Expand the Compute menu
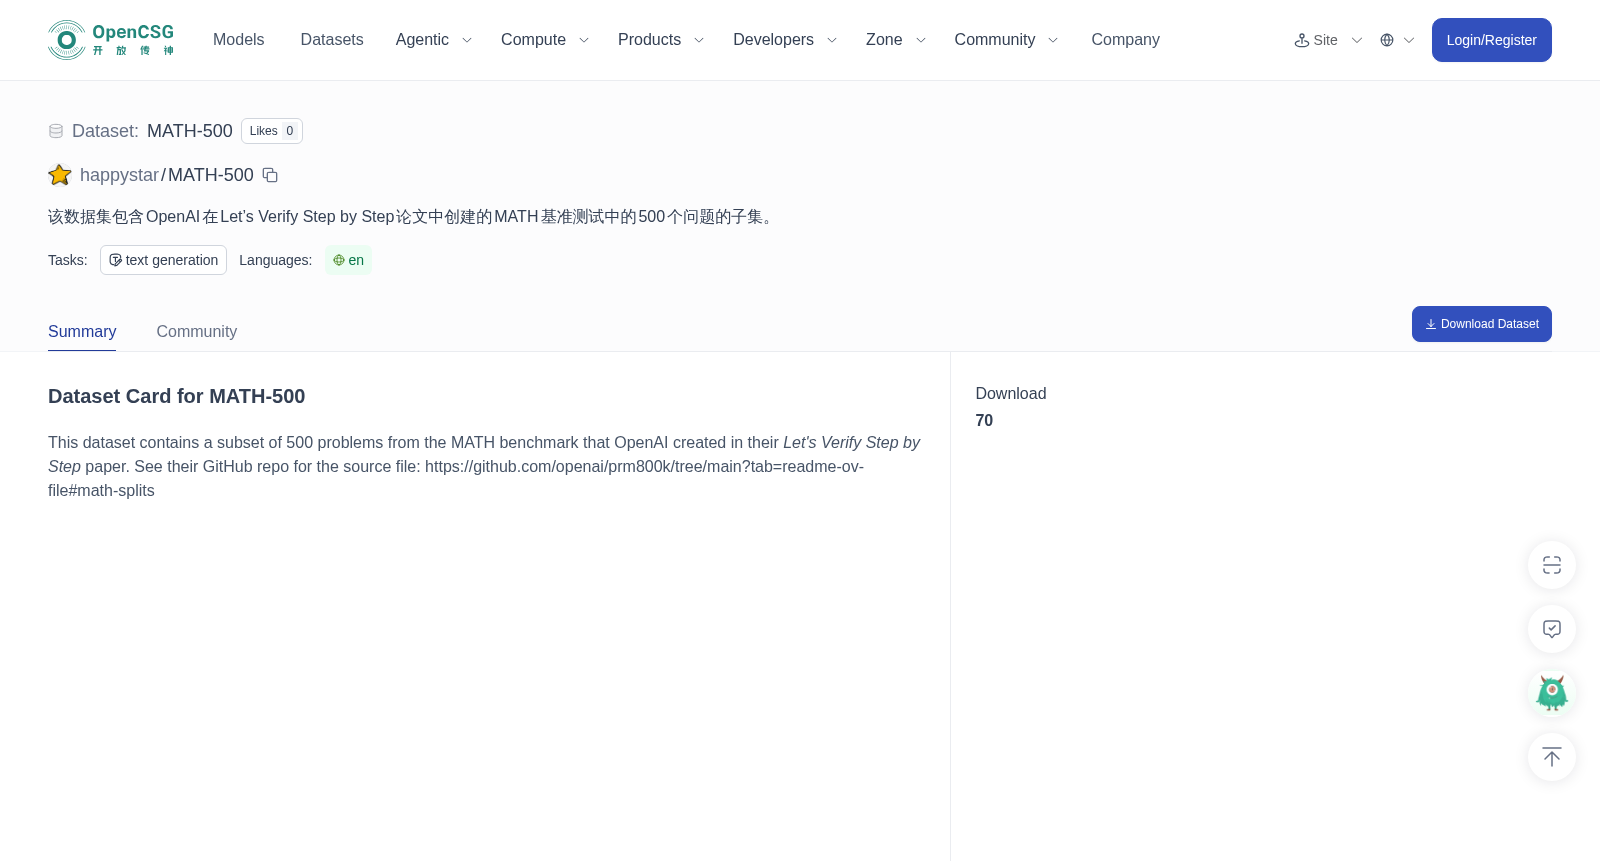Viewport: 1600px width, 861px height. tap(544, 40)
